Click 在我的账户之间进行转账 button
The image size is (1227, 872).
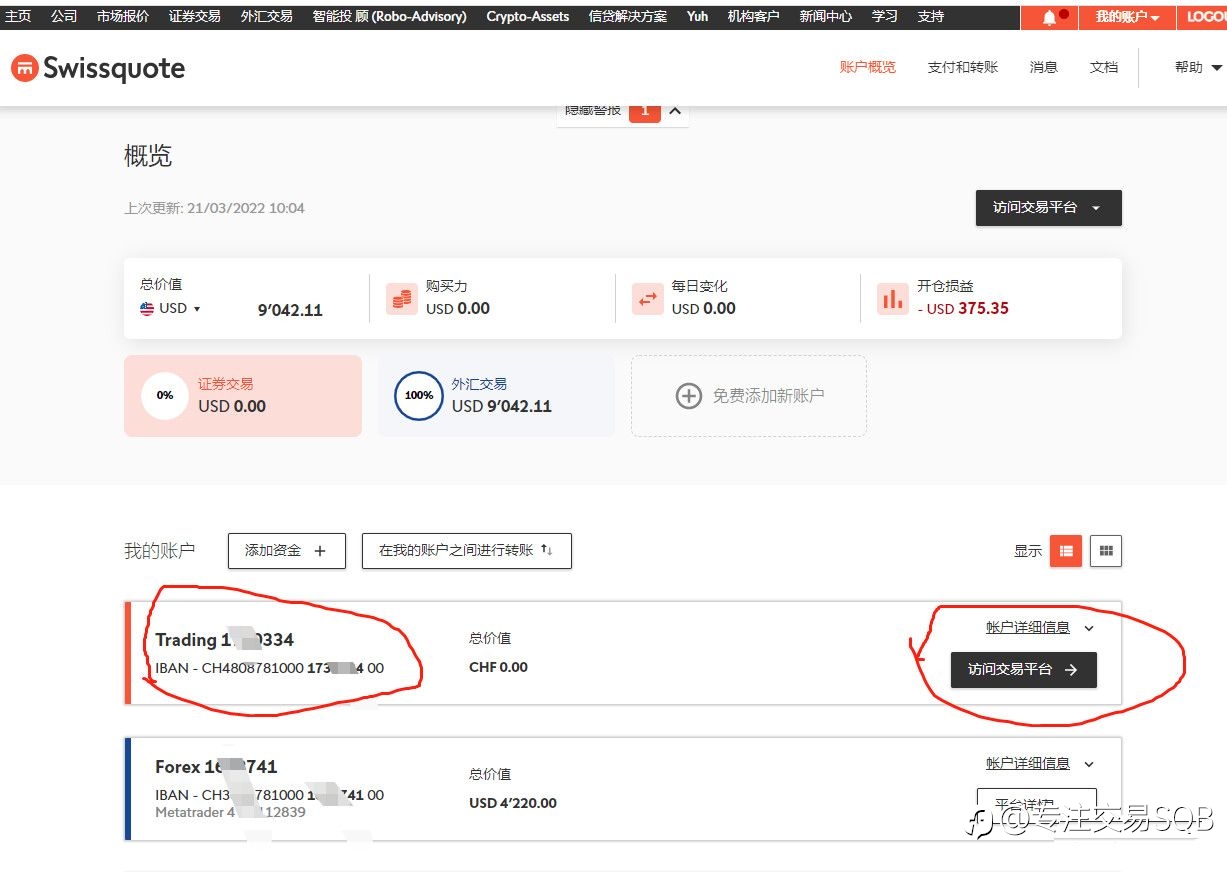(467, 551)
